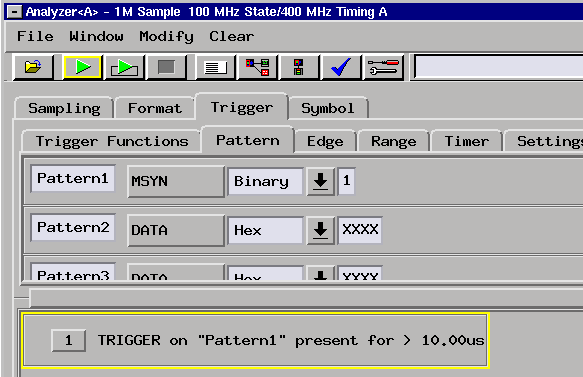Click the DATA label button in Pattern2 row
Screen dimensions: 583x377
tap(176, 230)
